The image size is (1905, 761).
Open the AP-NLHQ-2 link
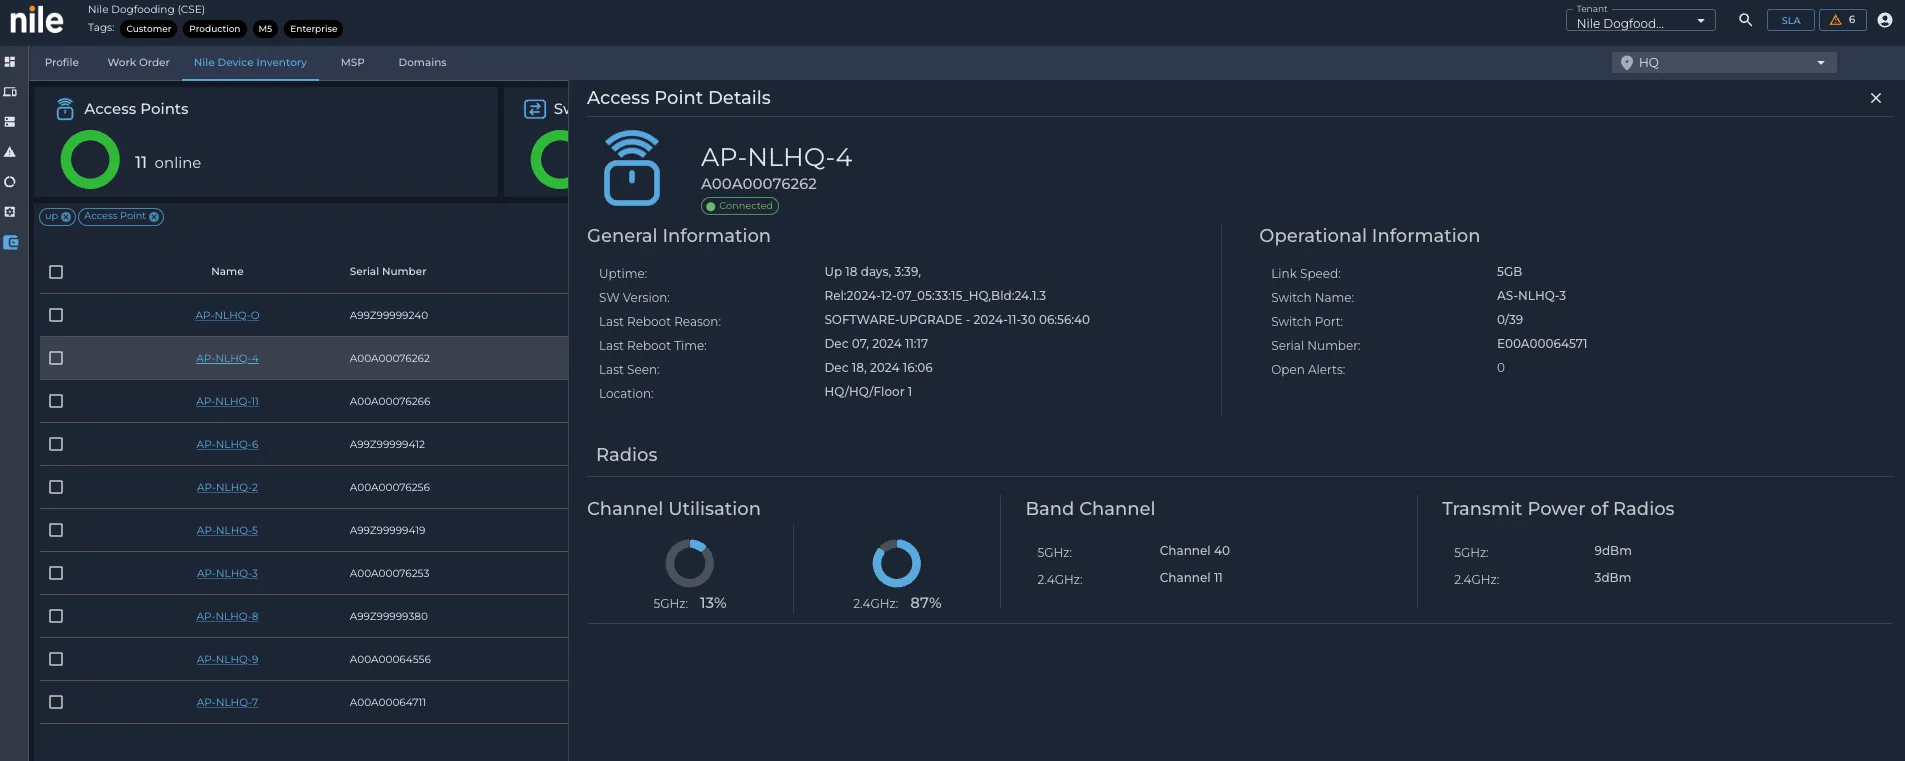[227, 487]
